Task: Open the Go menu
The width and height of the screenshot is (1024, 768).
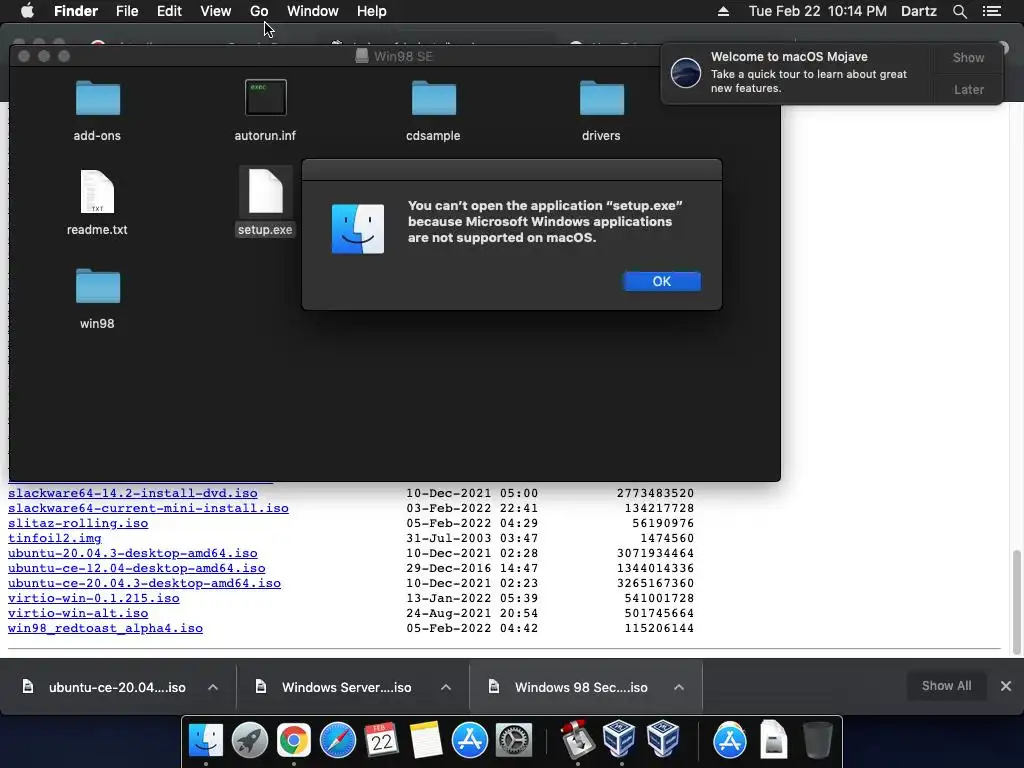Action: pyautogui.click(x=259, y=11)
